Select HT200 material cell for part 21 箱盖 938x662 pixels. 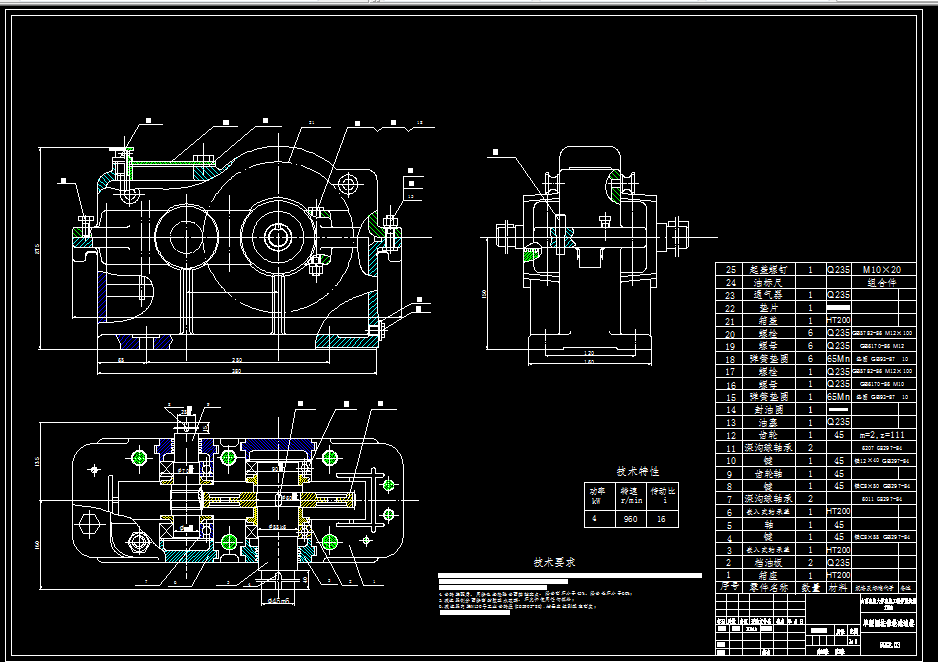[838, 321]
